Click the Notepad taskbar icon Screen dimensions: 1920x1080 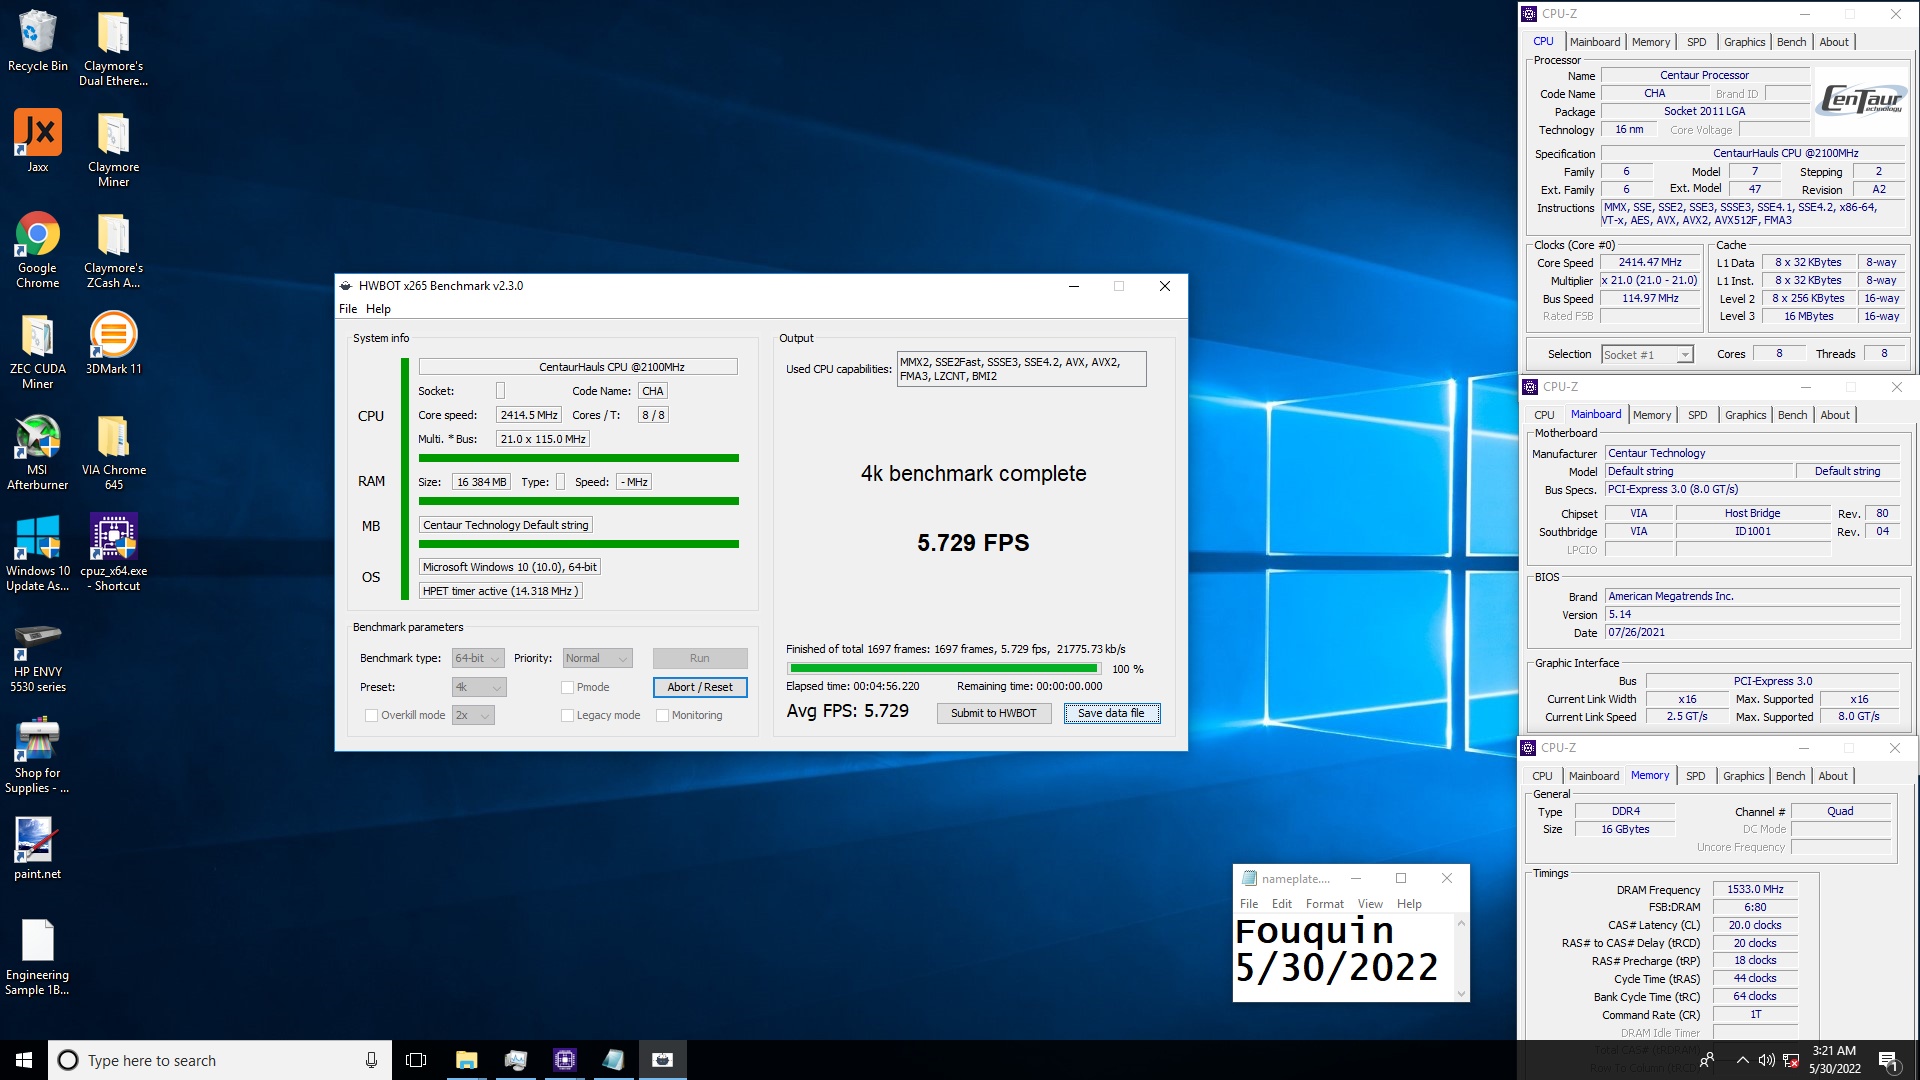point(613,1060)
